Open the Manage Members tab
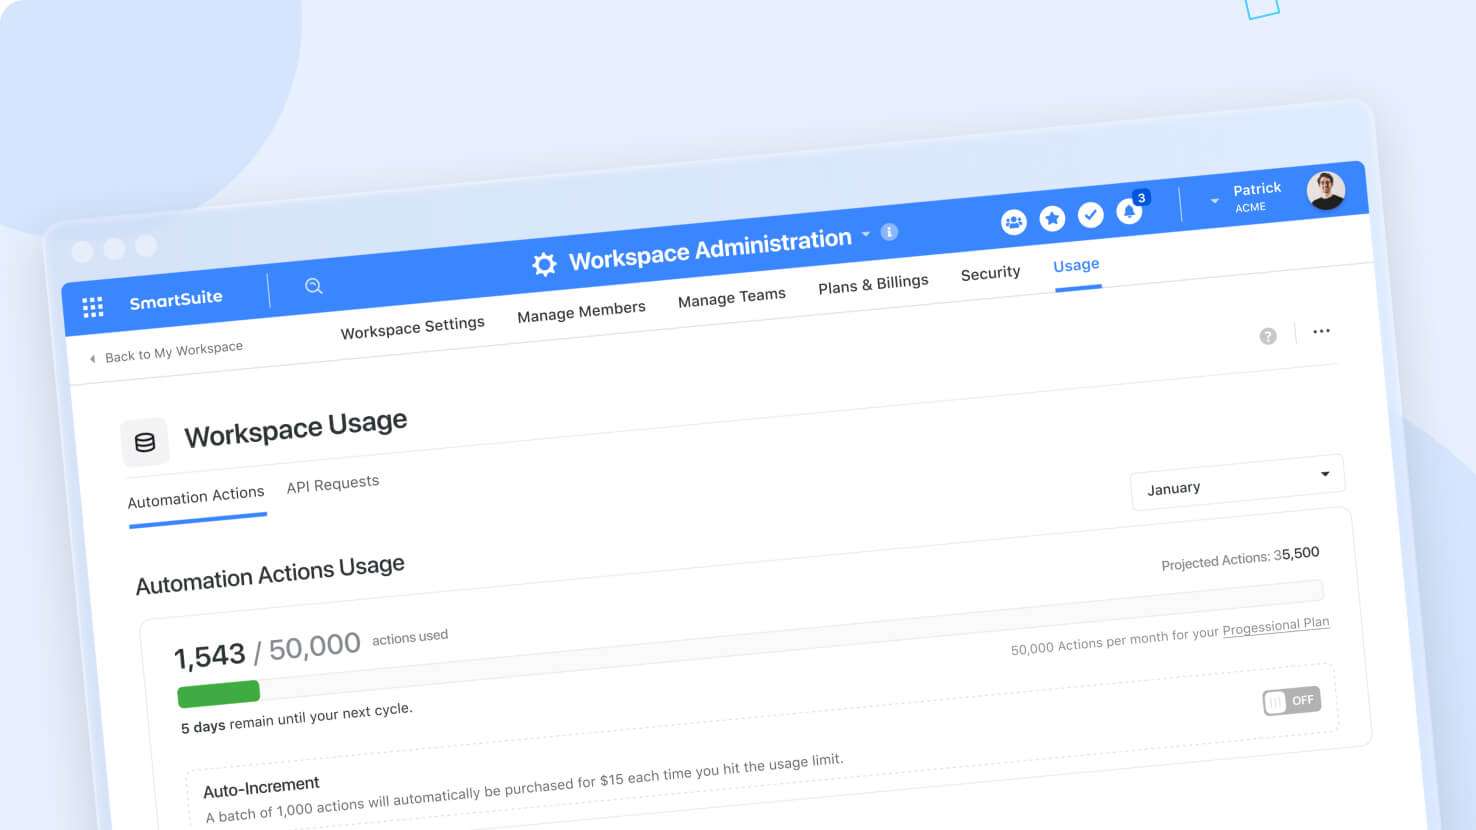This screenshot has width=1476, height=830. pos(581,312)
